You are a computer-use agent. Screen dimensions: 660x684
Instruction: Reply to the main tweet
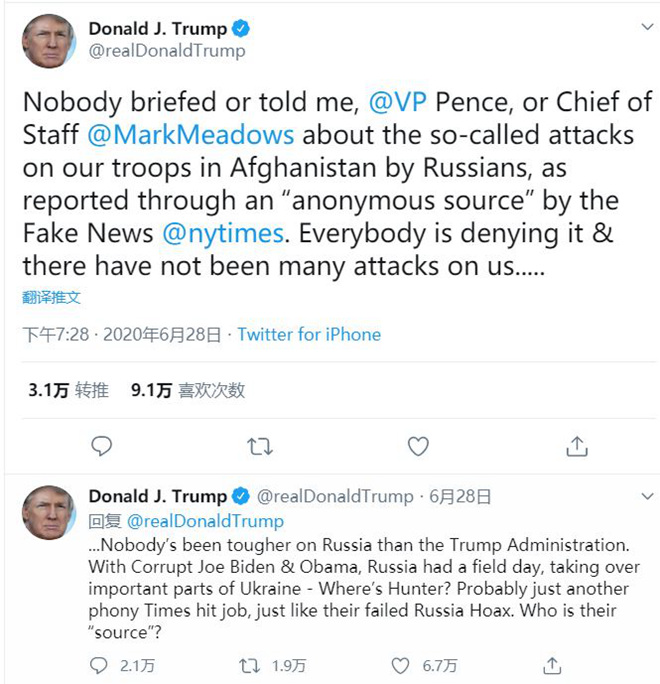[101, 446]
